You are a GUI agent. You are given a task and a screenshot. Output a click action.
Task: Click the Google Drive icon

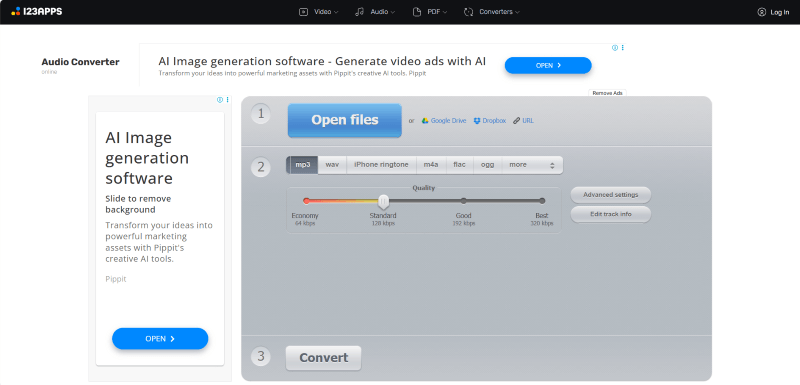tap(425, 121)
